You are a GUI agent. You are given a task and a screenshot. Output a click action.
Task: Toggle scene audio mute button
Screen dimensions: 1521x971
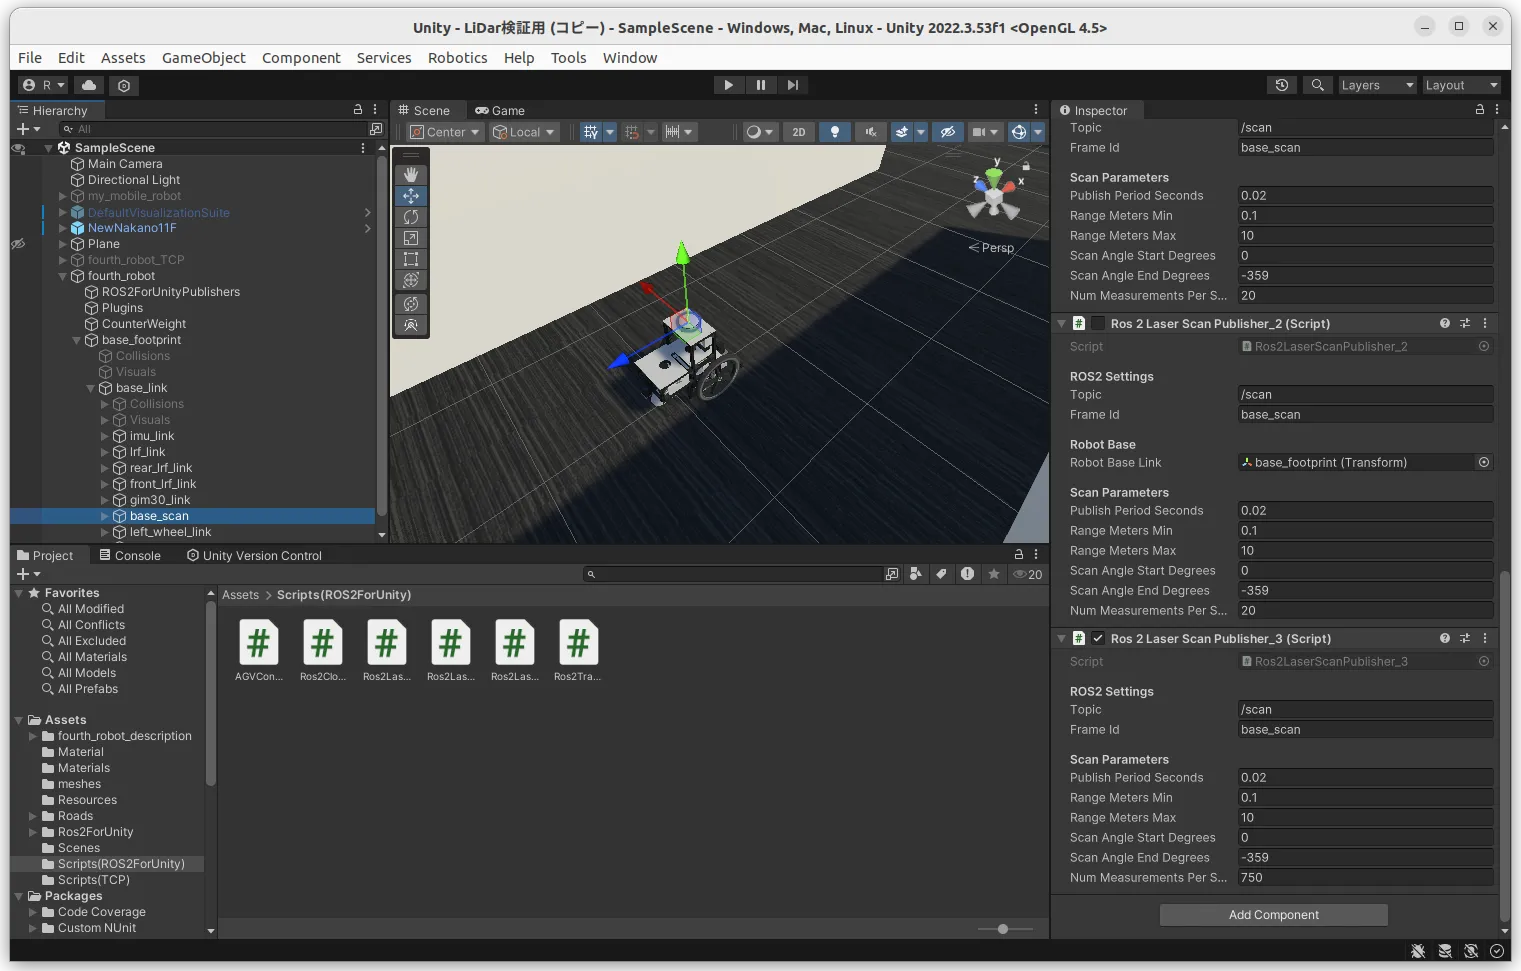pos(871,132)
